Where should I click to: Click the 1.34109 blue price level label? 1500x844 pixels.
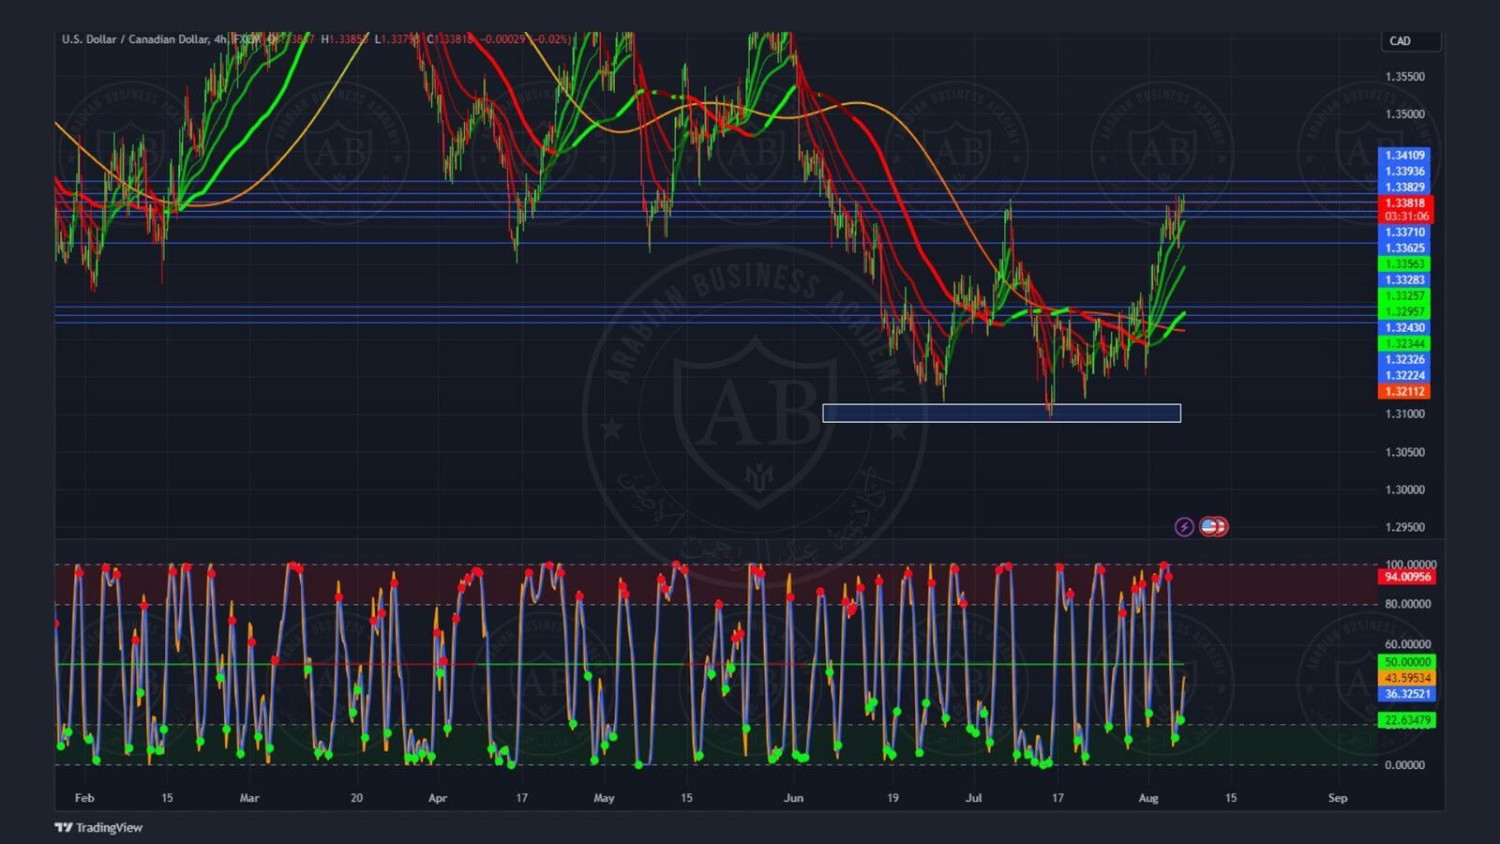[x=1404, y=155]
